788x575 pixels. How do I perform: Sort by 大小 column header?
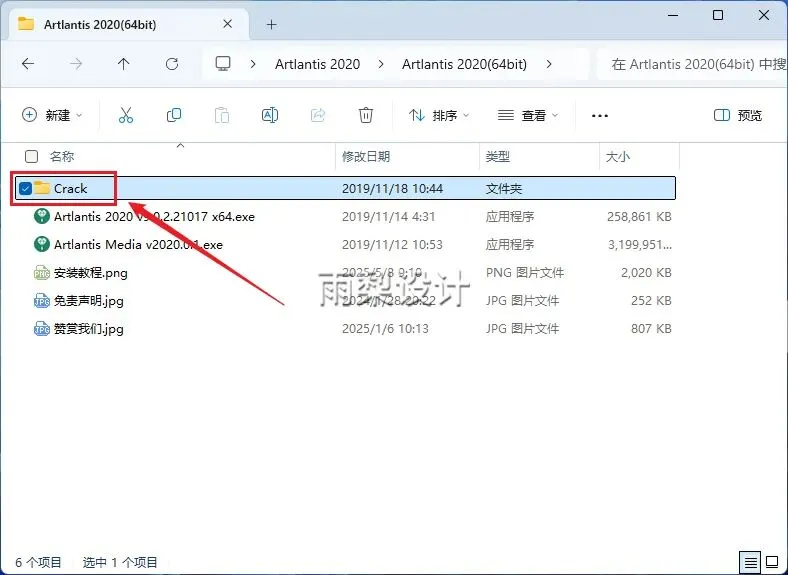tap(618, 156)
